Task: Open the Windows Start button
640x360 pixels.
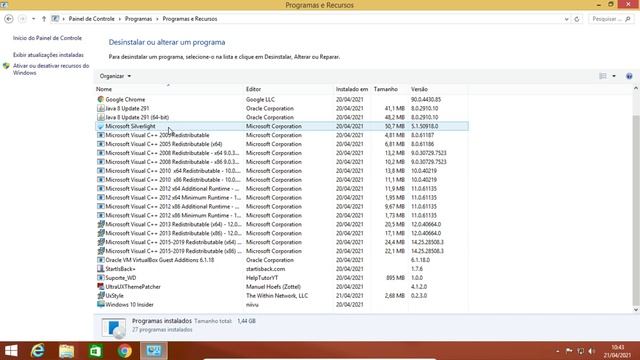Action: [x=11, y=351]
